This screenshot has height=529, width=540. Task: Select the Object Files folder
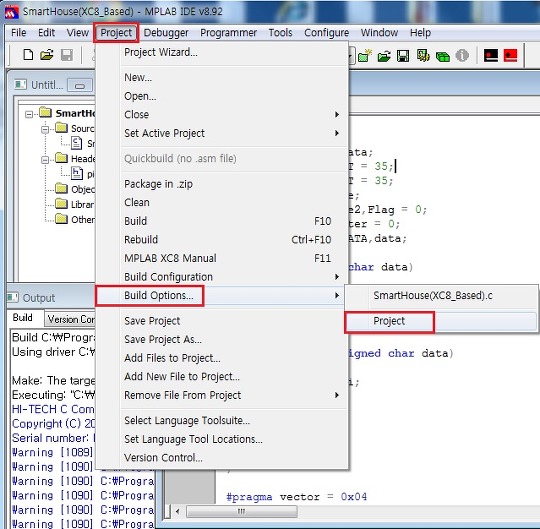click(x=62, y=188)
